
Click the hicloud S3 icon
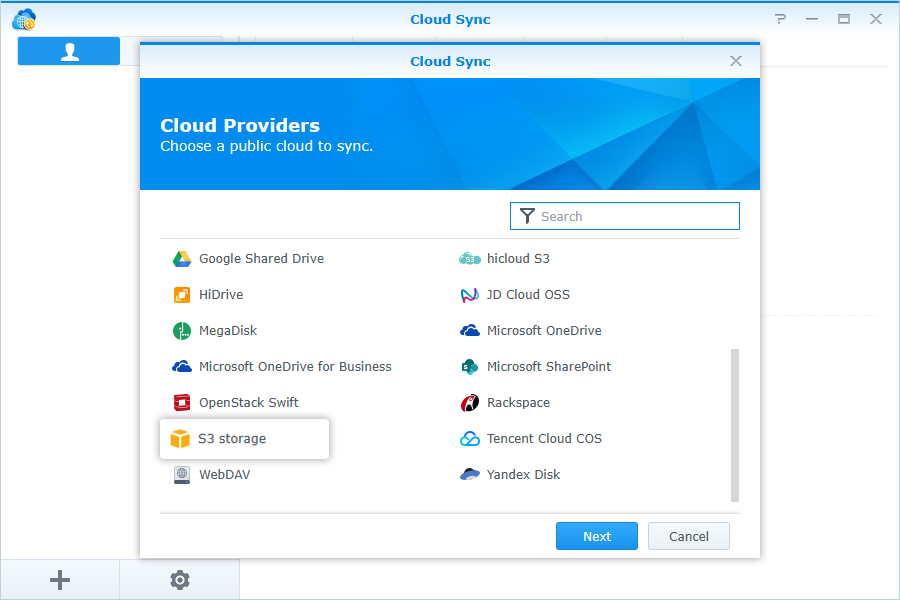[470, 259]
